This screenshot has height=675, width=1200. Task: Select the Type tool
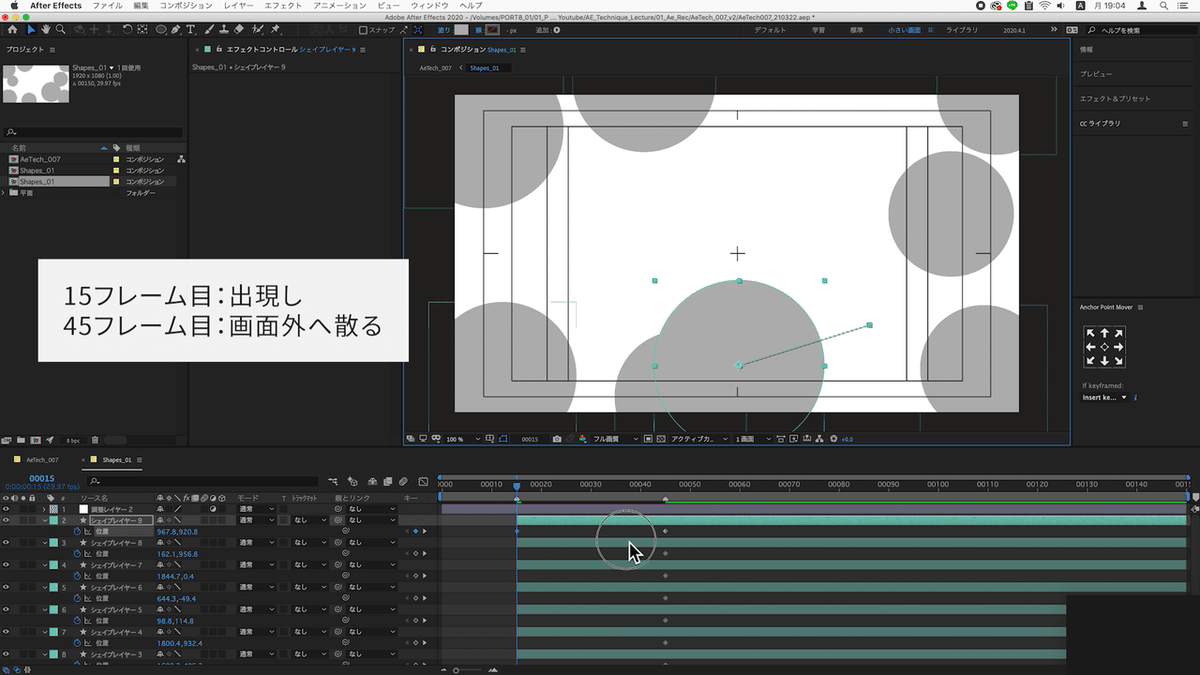point(191,30)
